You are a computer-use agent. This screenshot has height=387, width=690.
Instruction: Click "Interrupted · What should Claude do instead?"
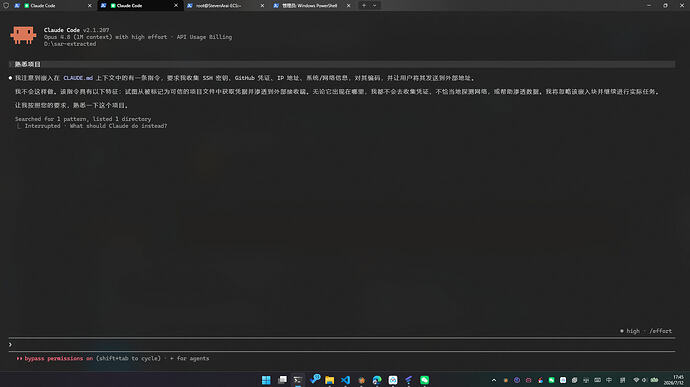pos(96,126)
